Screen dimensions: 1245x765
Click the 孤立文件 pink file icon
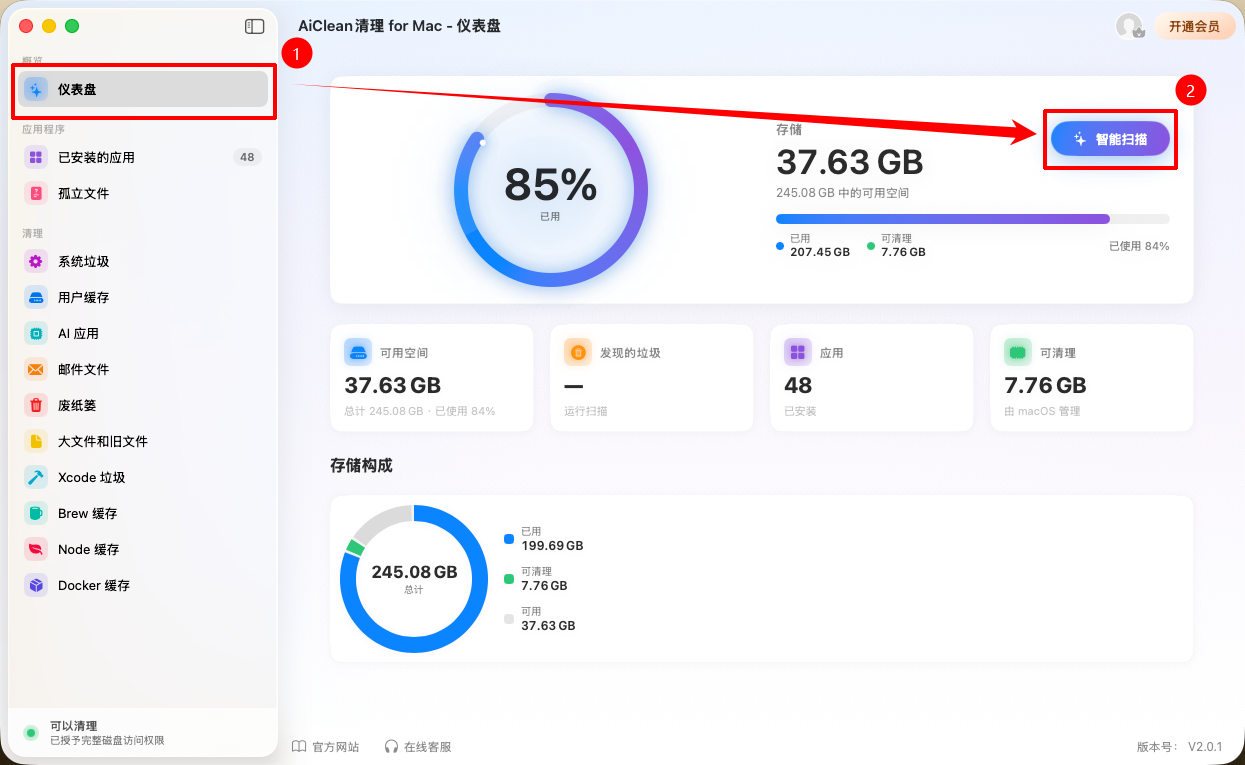(x=36, y=193)
